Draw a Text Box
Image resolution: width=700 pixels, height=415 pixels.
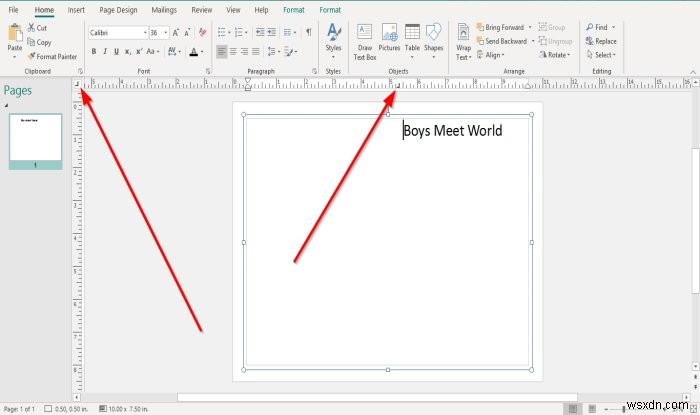[365, 42]
